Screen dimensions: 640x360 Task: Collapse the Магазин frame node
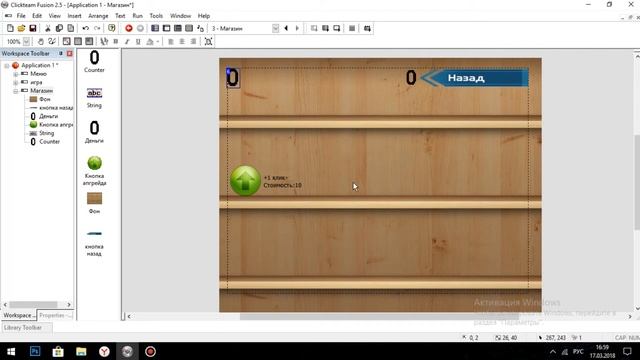point(16,91)
